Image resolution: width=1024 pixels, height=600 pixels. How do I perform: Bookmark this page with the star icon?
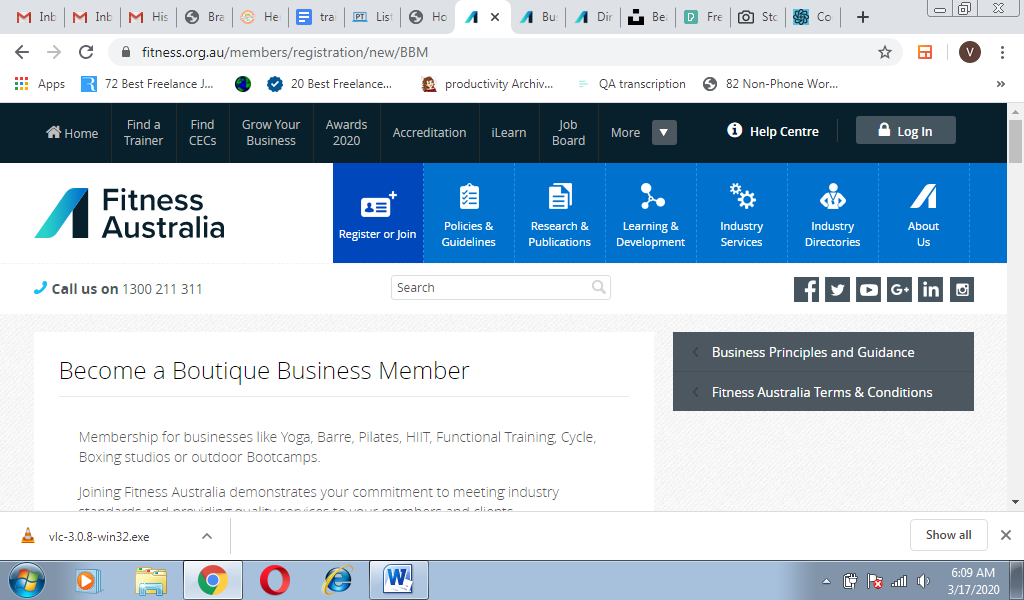pos(884,52)
